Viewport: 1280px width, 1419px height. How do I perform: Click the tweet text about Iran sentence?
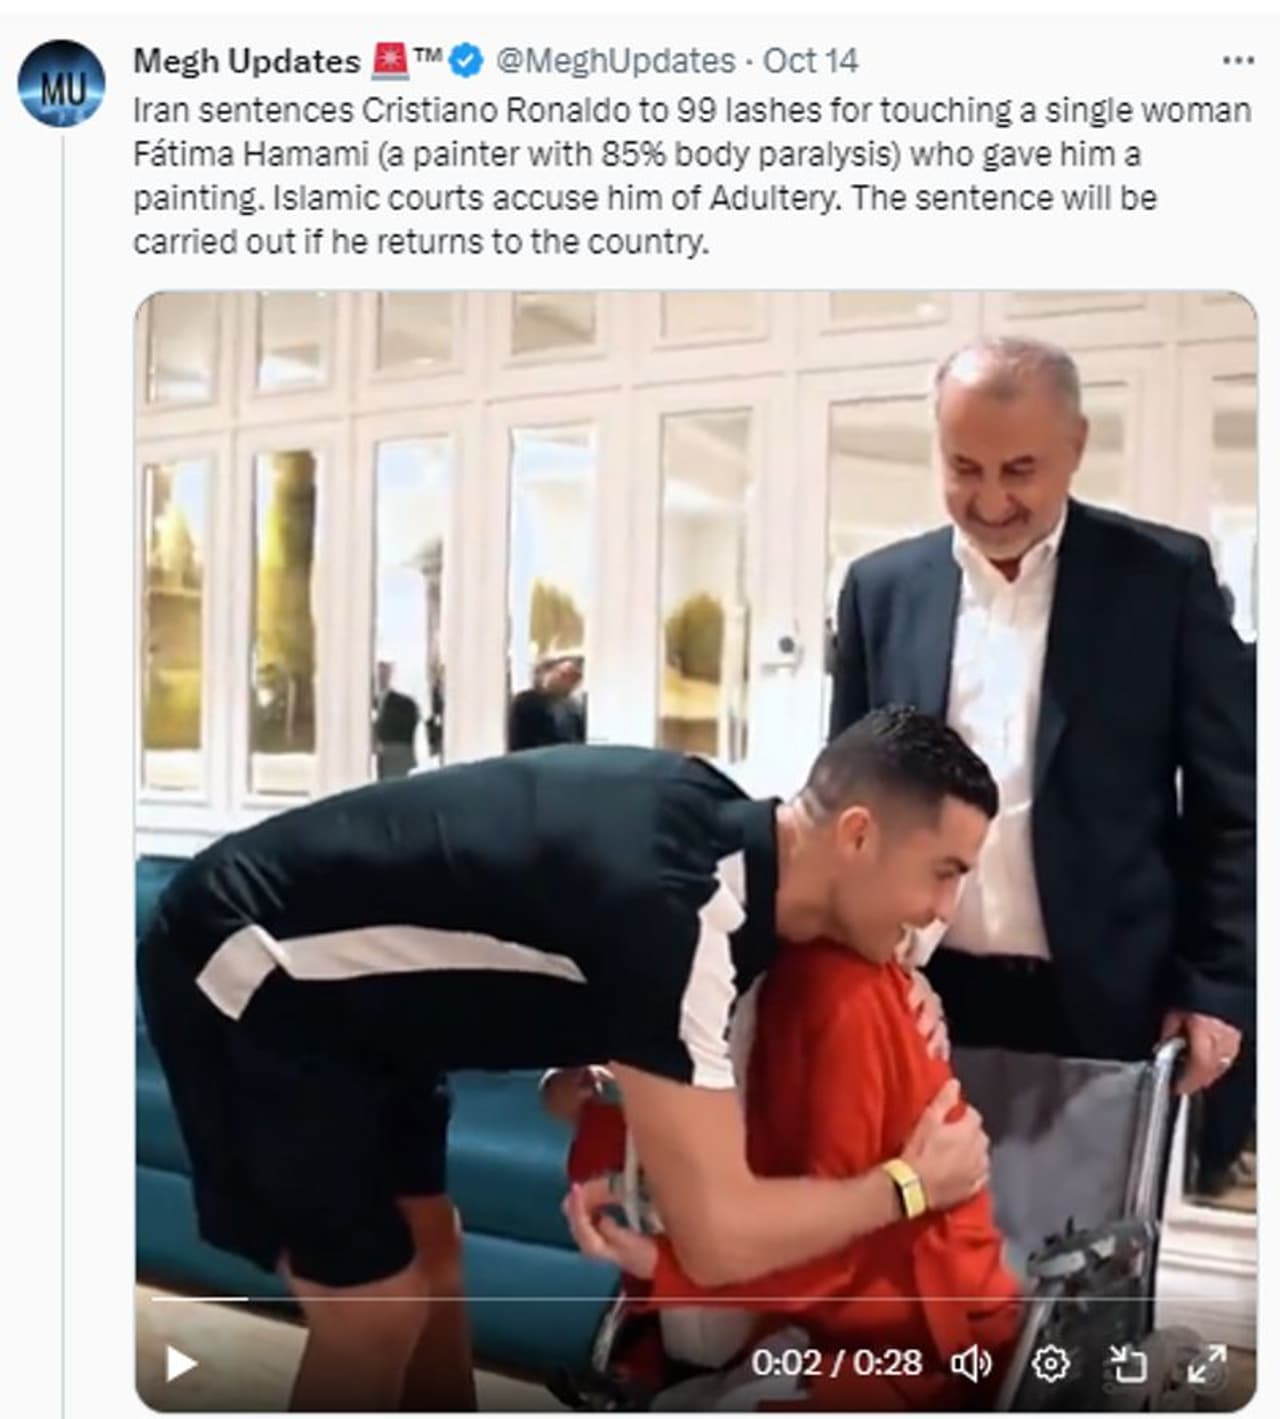692,176
